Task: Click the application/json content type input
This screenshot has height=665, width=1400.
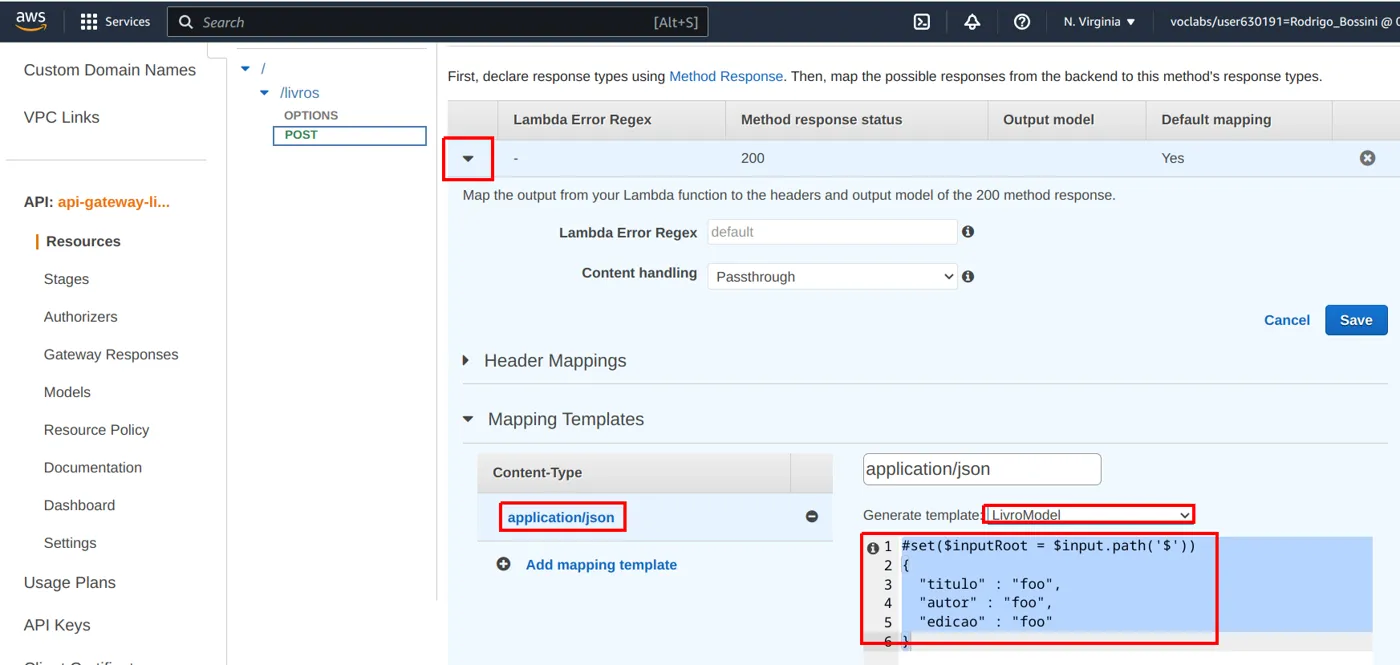Action: click(982, 469)
